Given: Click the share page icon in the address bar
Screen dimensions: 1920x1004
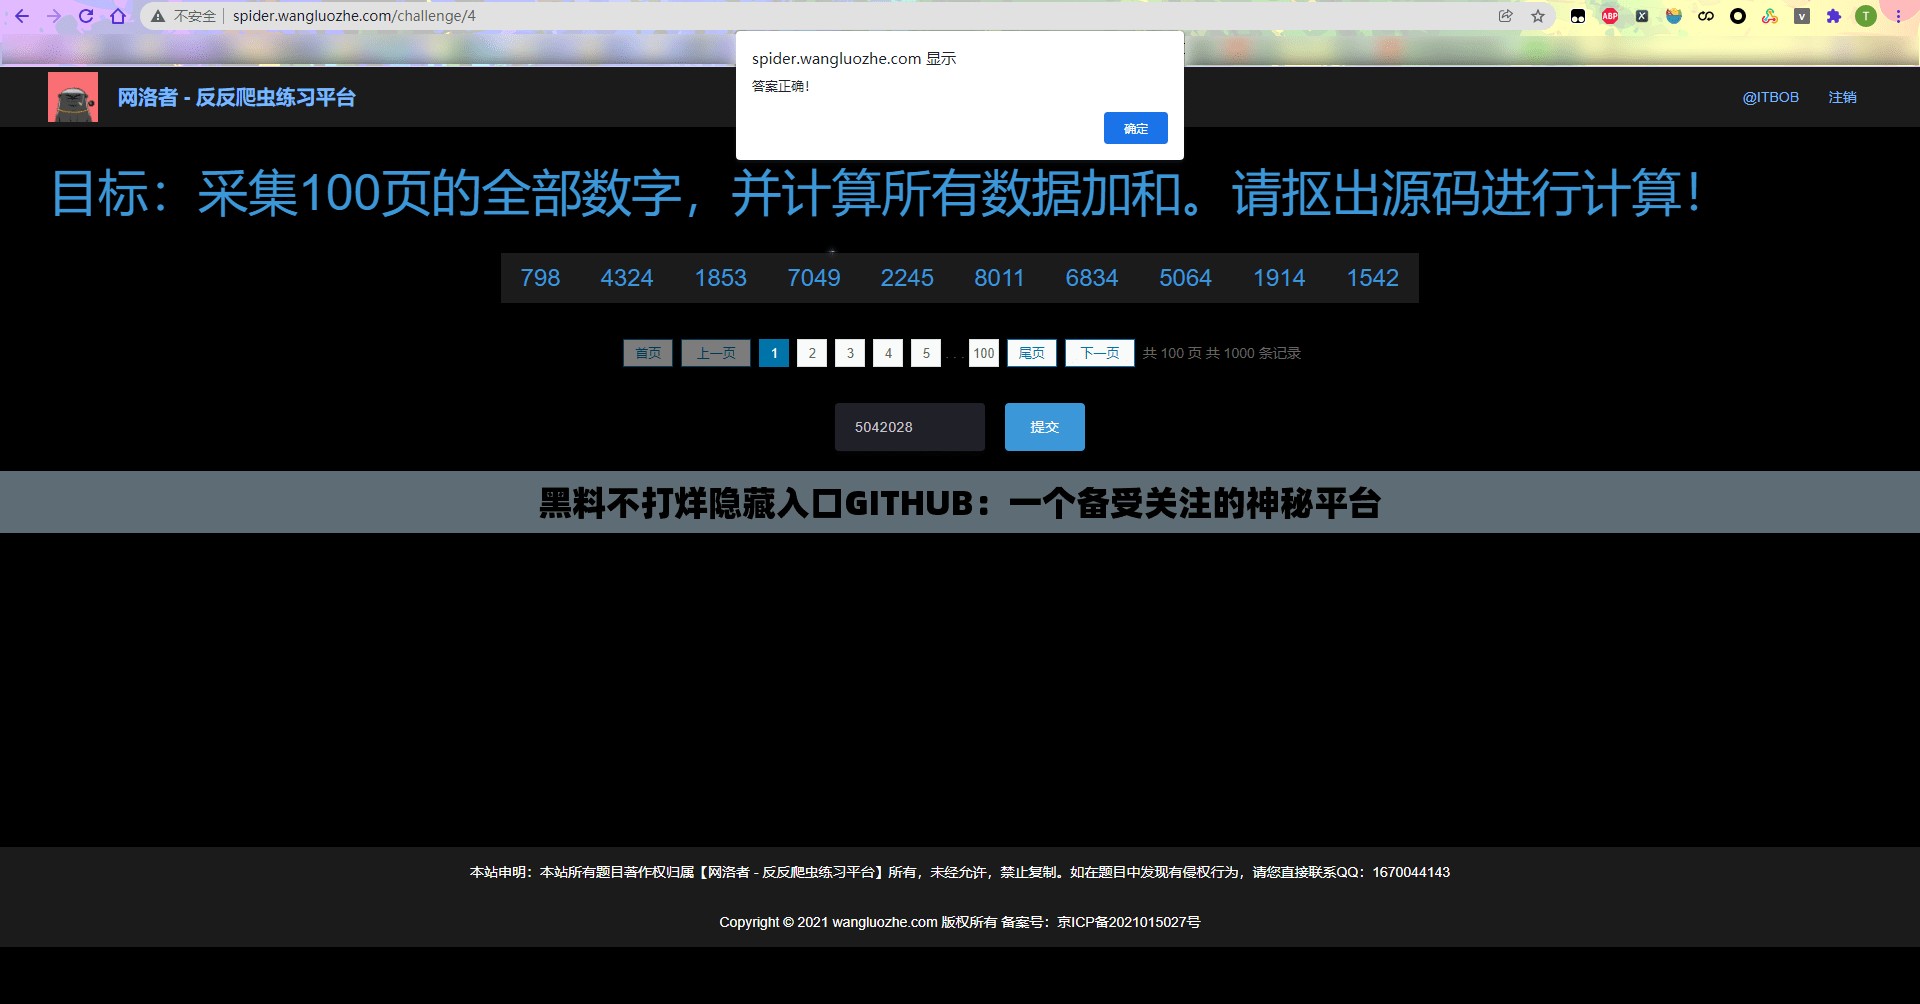Looking at the screenshot, I should click(x=1505, y=16).
